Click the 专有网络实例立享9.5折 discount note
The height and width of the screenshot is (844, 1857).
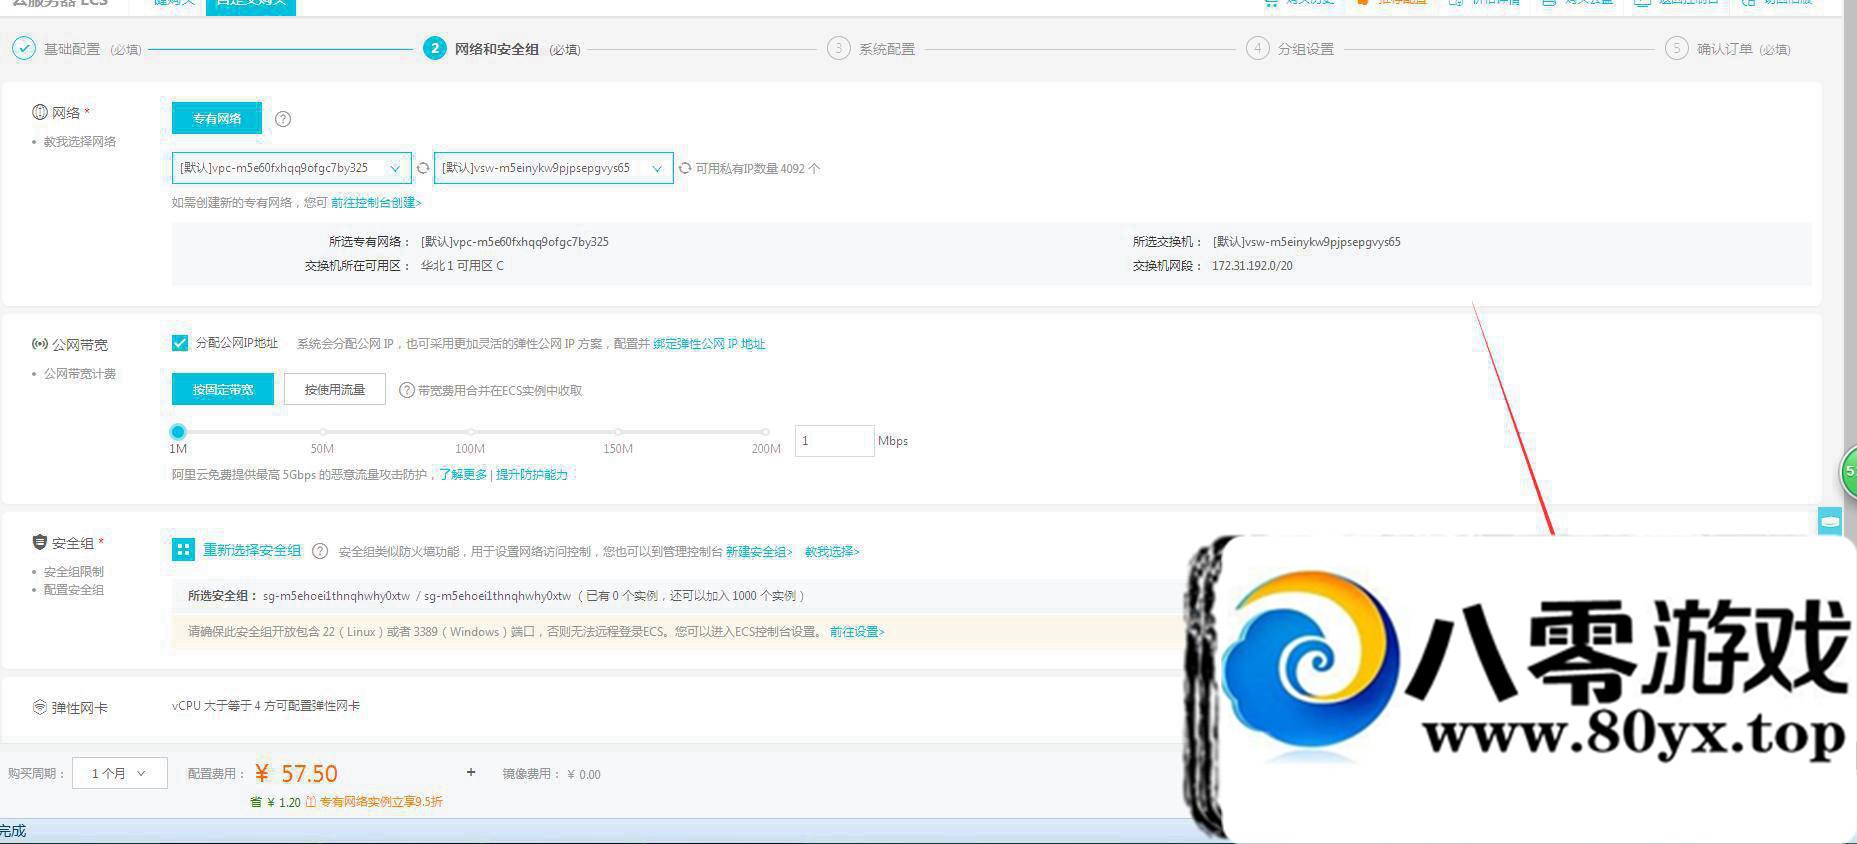pos(381,802)
